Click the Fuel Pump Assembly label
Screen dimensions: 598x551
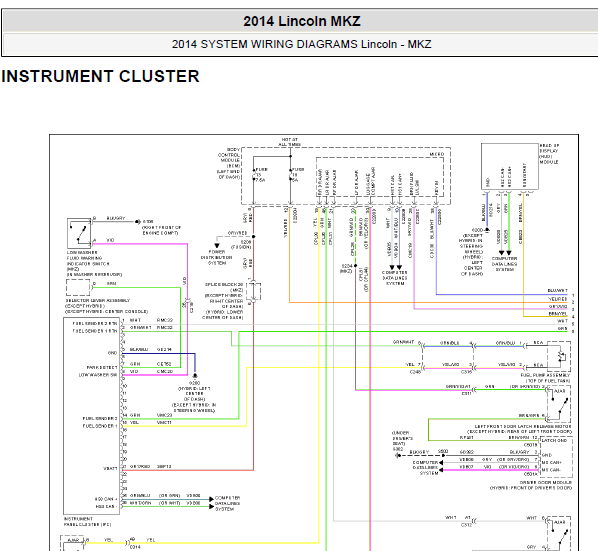(545, 378)
